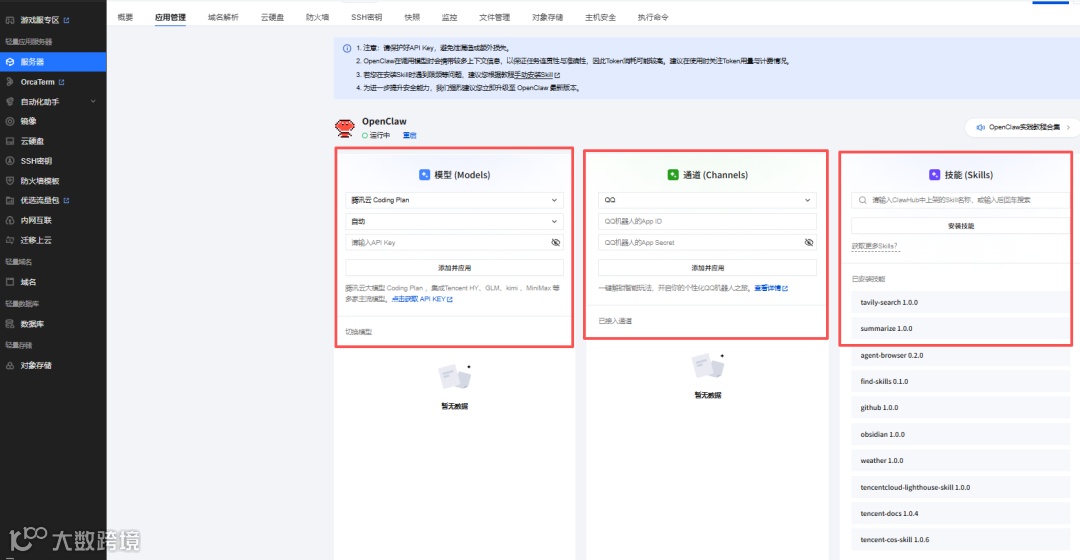Expand the 自动化助手 sidebar chevron
1080x560 pixels.
pyautogui.click(x=93, y=102)
